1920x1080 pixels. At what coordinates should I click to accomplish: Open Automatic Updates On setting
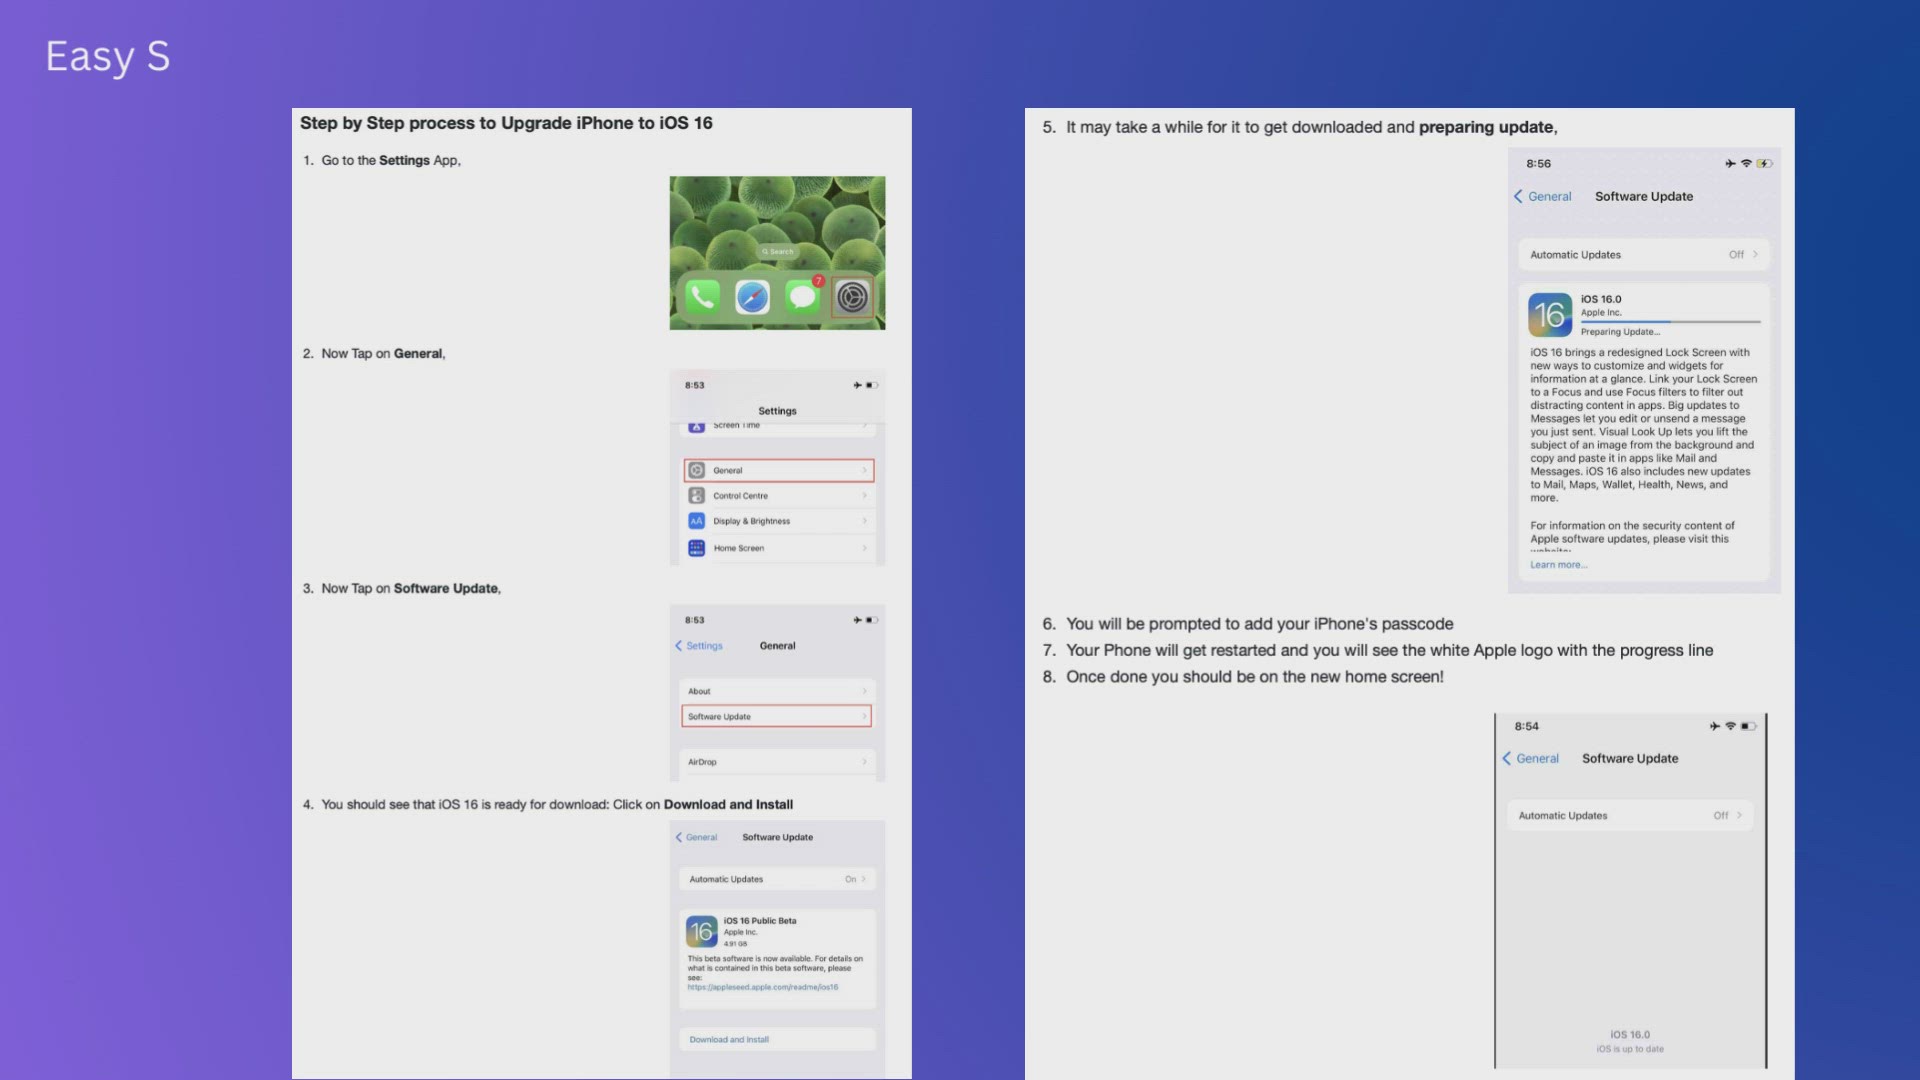click(x=777, y=879)
